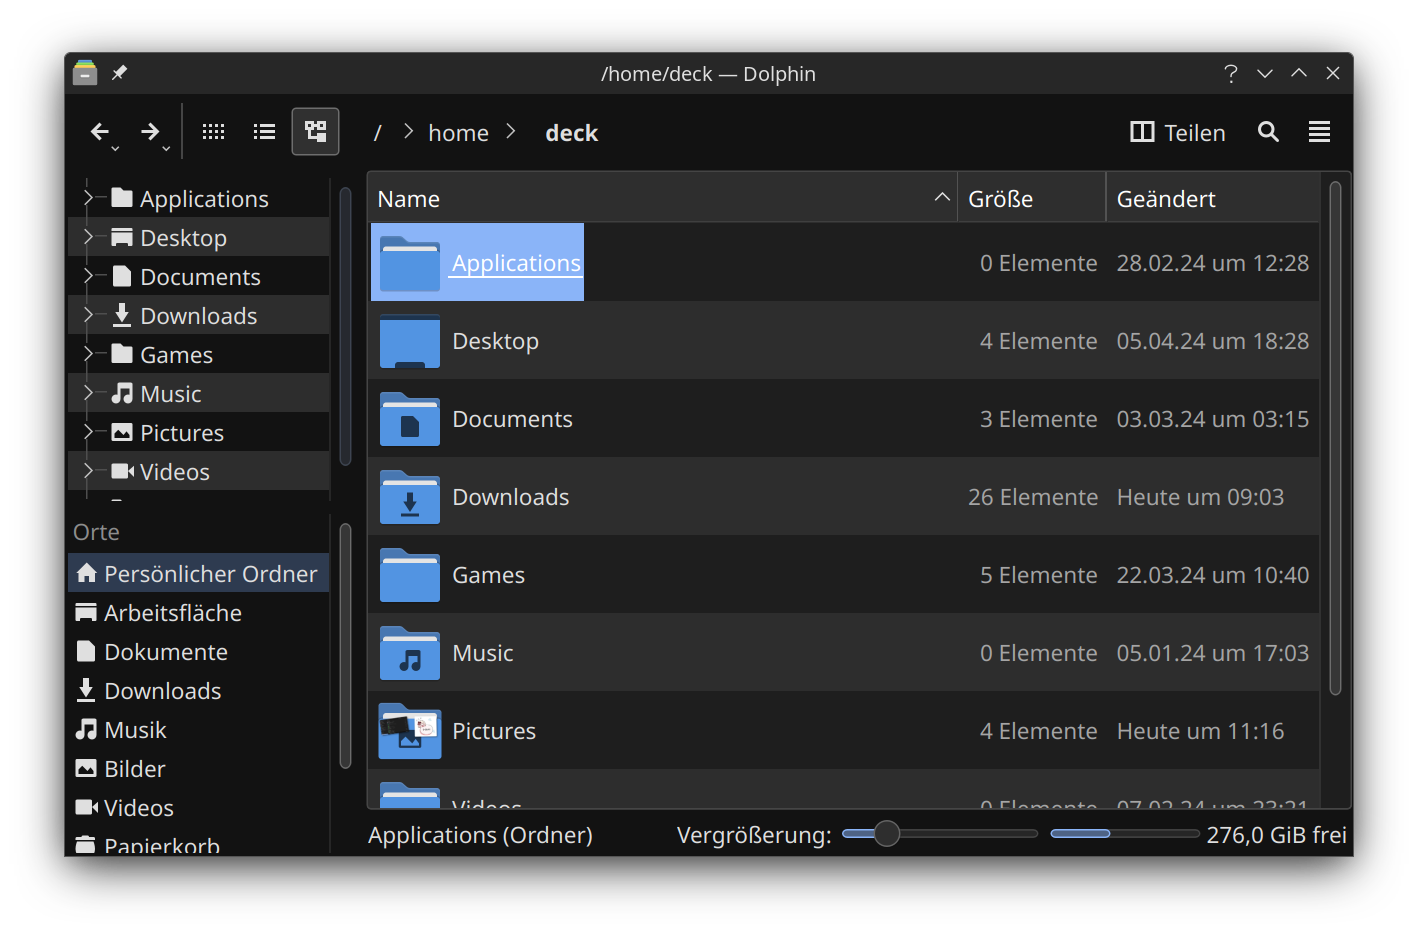Image resolution: width=1418 pixels, height=933 pixels.
Task: Expand Applications in the folder tree
Action: pyautogui.click(x=88, y=198)
